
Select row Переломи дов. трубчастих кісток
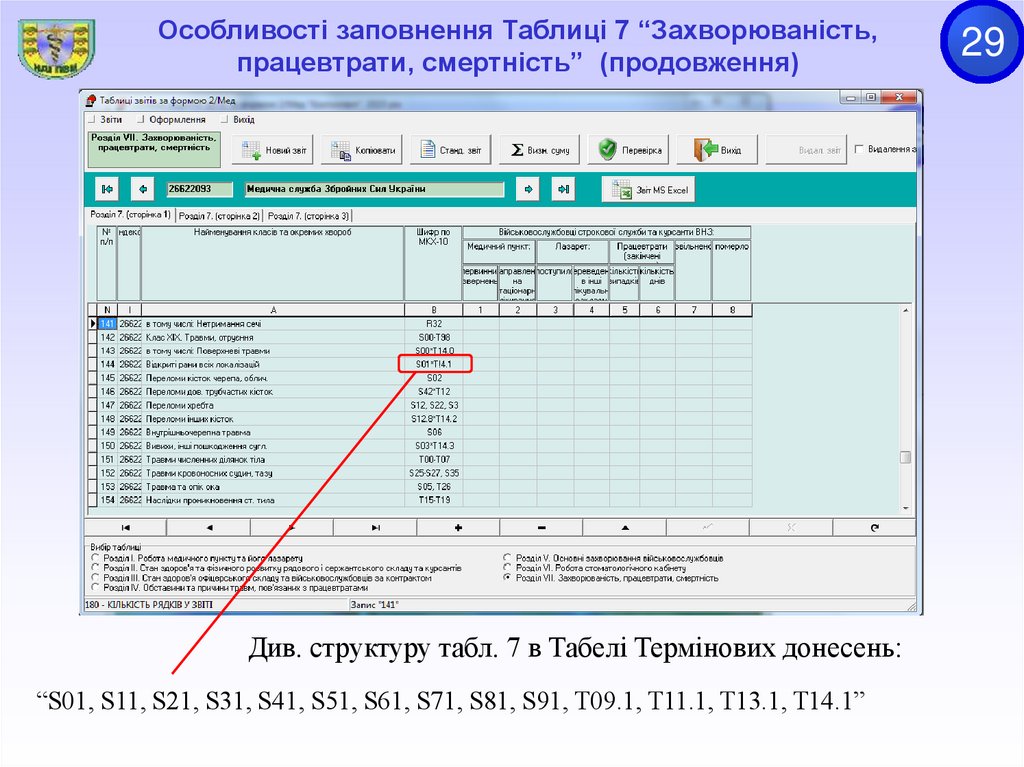420,391
